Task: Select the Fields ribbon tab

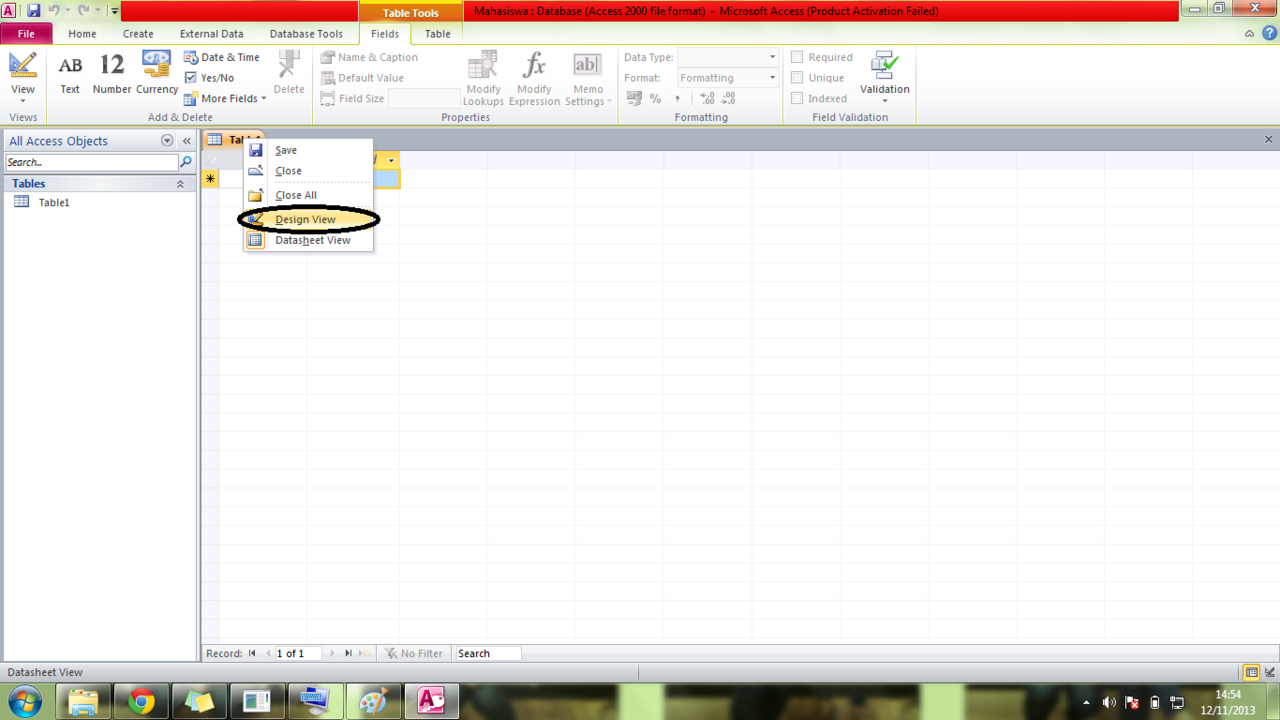Action: pos(385,34)
